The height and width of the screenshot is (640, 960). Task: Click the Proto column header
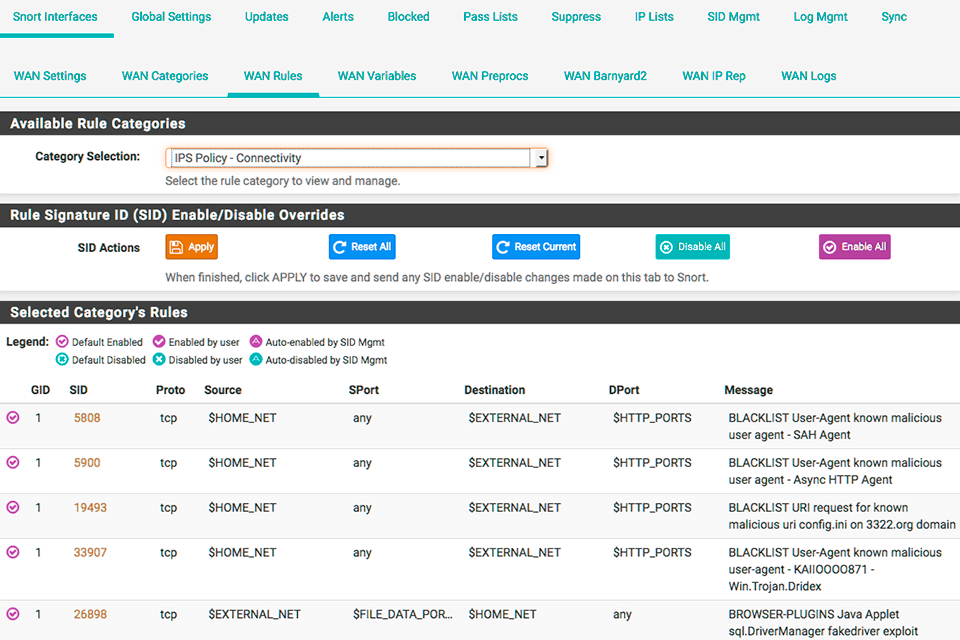pos(170,390)
